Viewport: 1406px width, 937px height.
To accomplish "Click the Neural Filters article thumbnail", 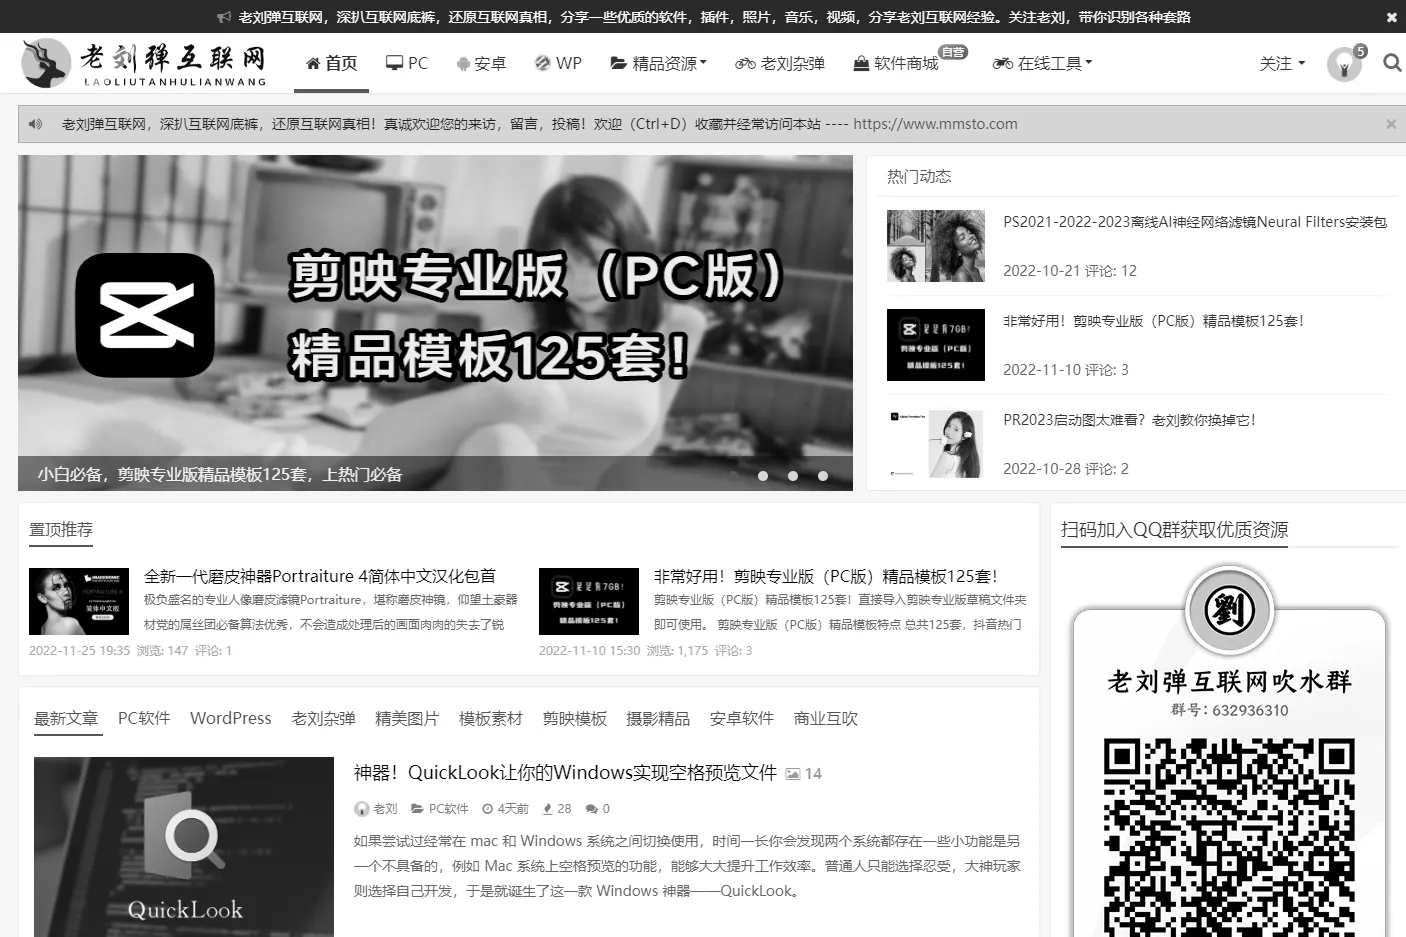I will (x=936, y=246).
